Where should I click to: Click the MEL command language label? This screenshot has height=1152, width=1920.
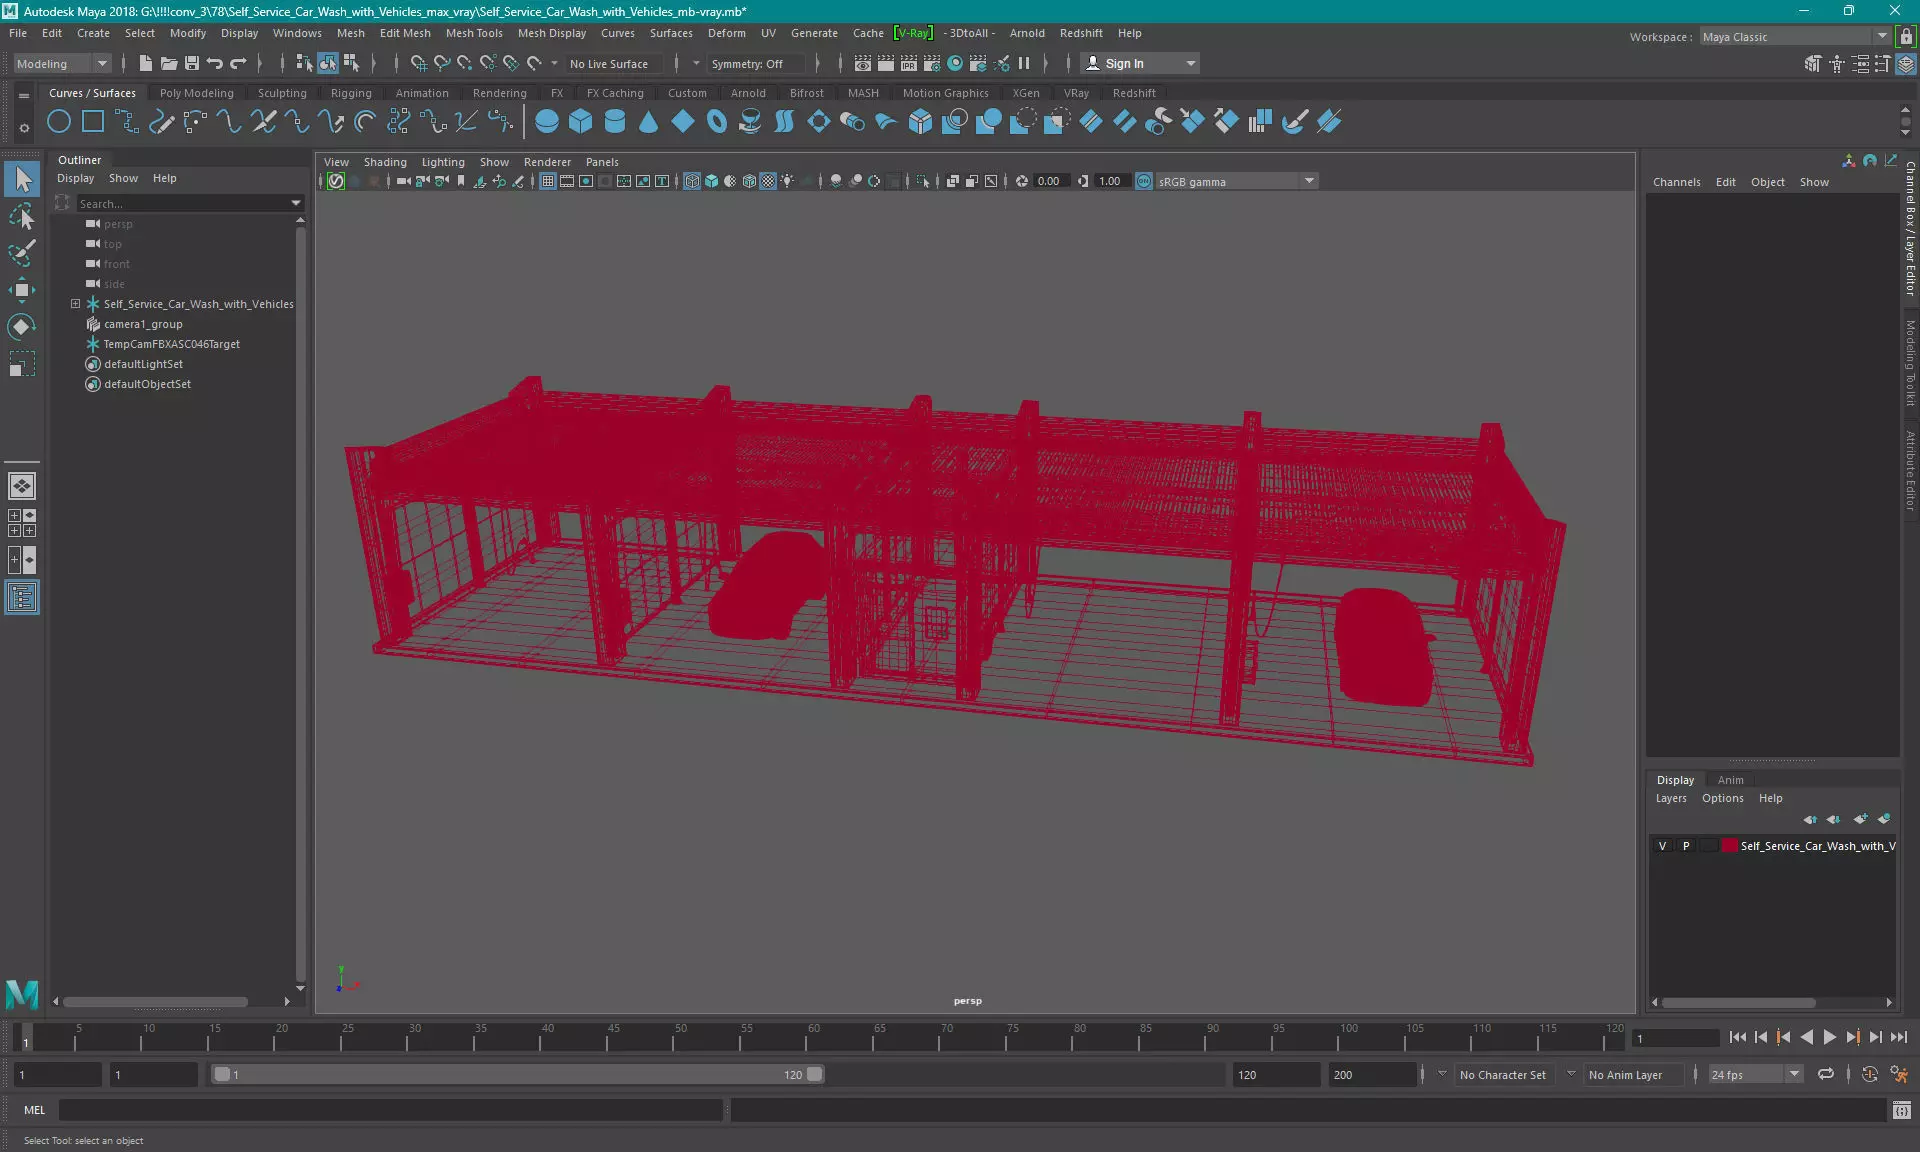tap(35, 1110)
